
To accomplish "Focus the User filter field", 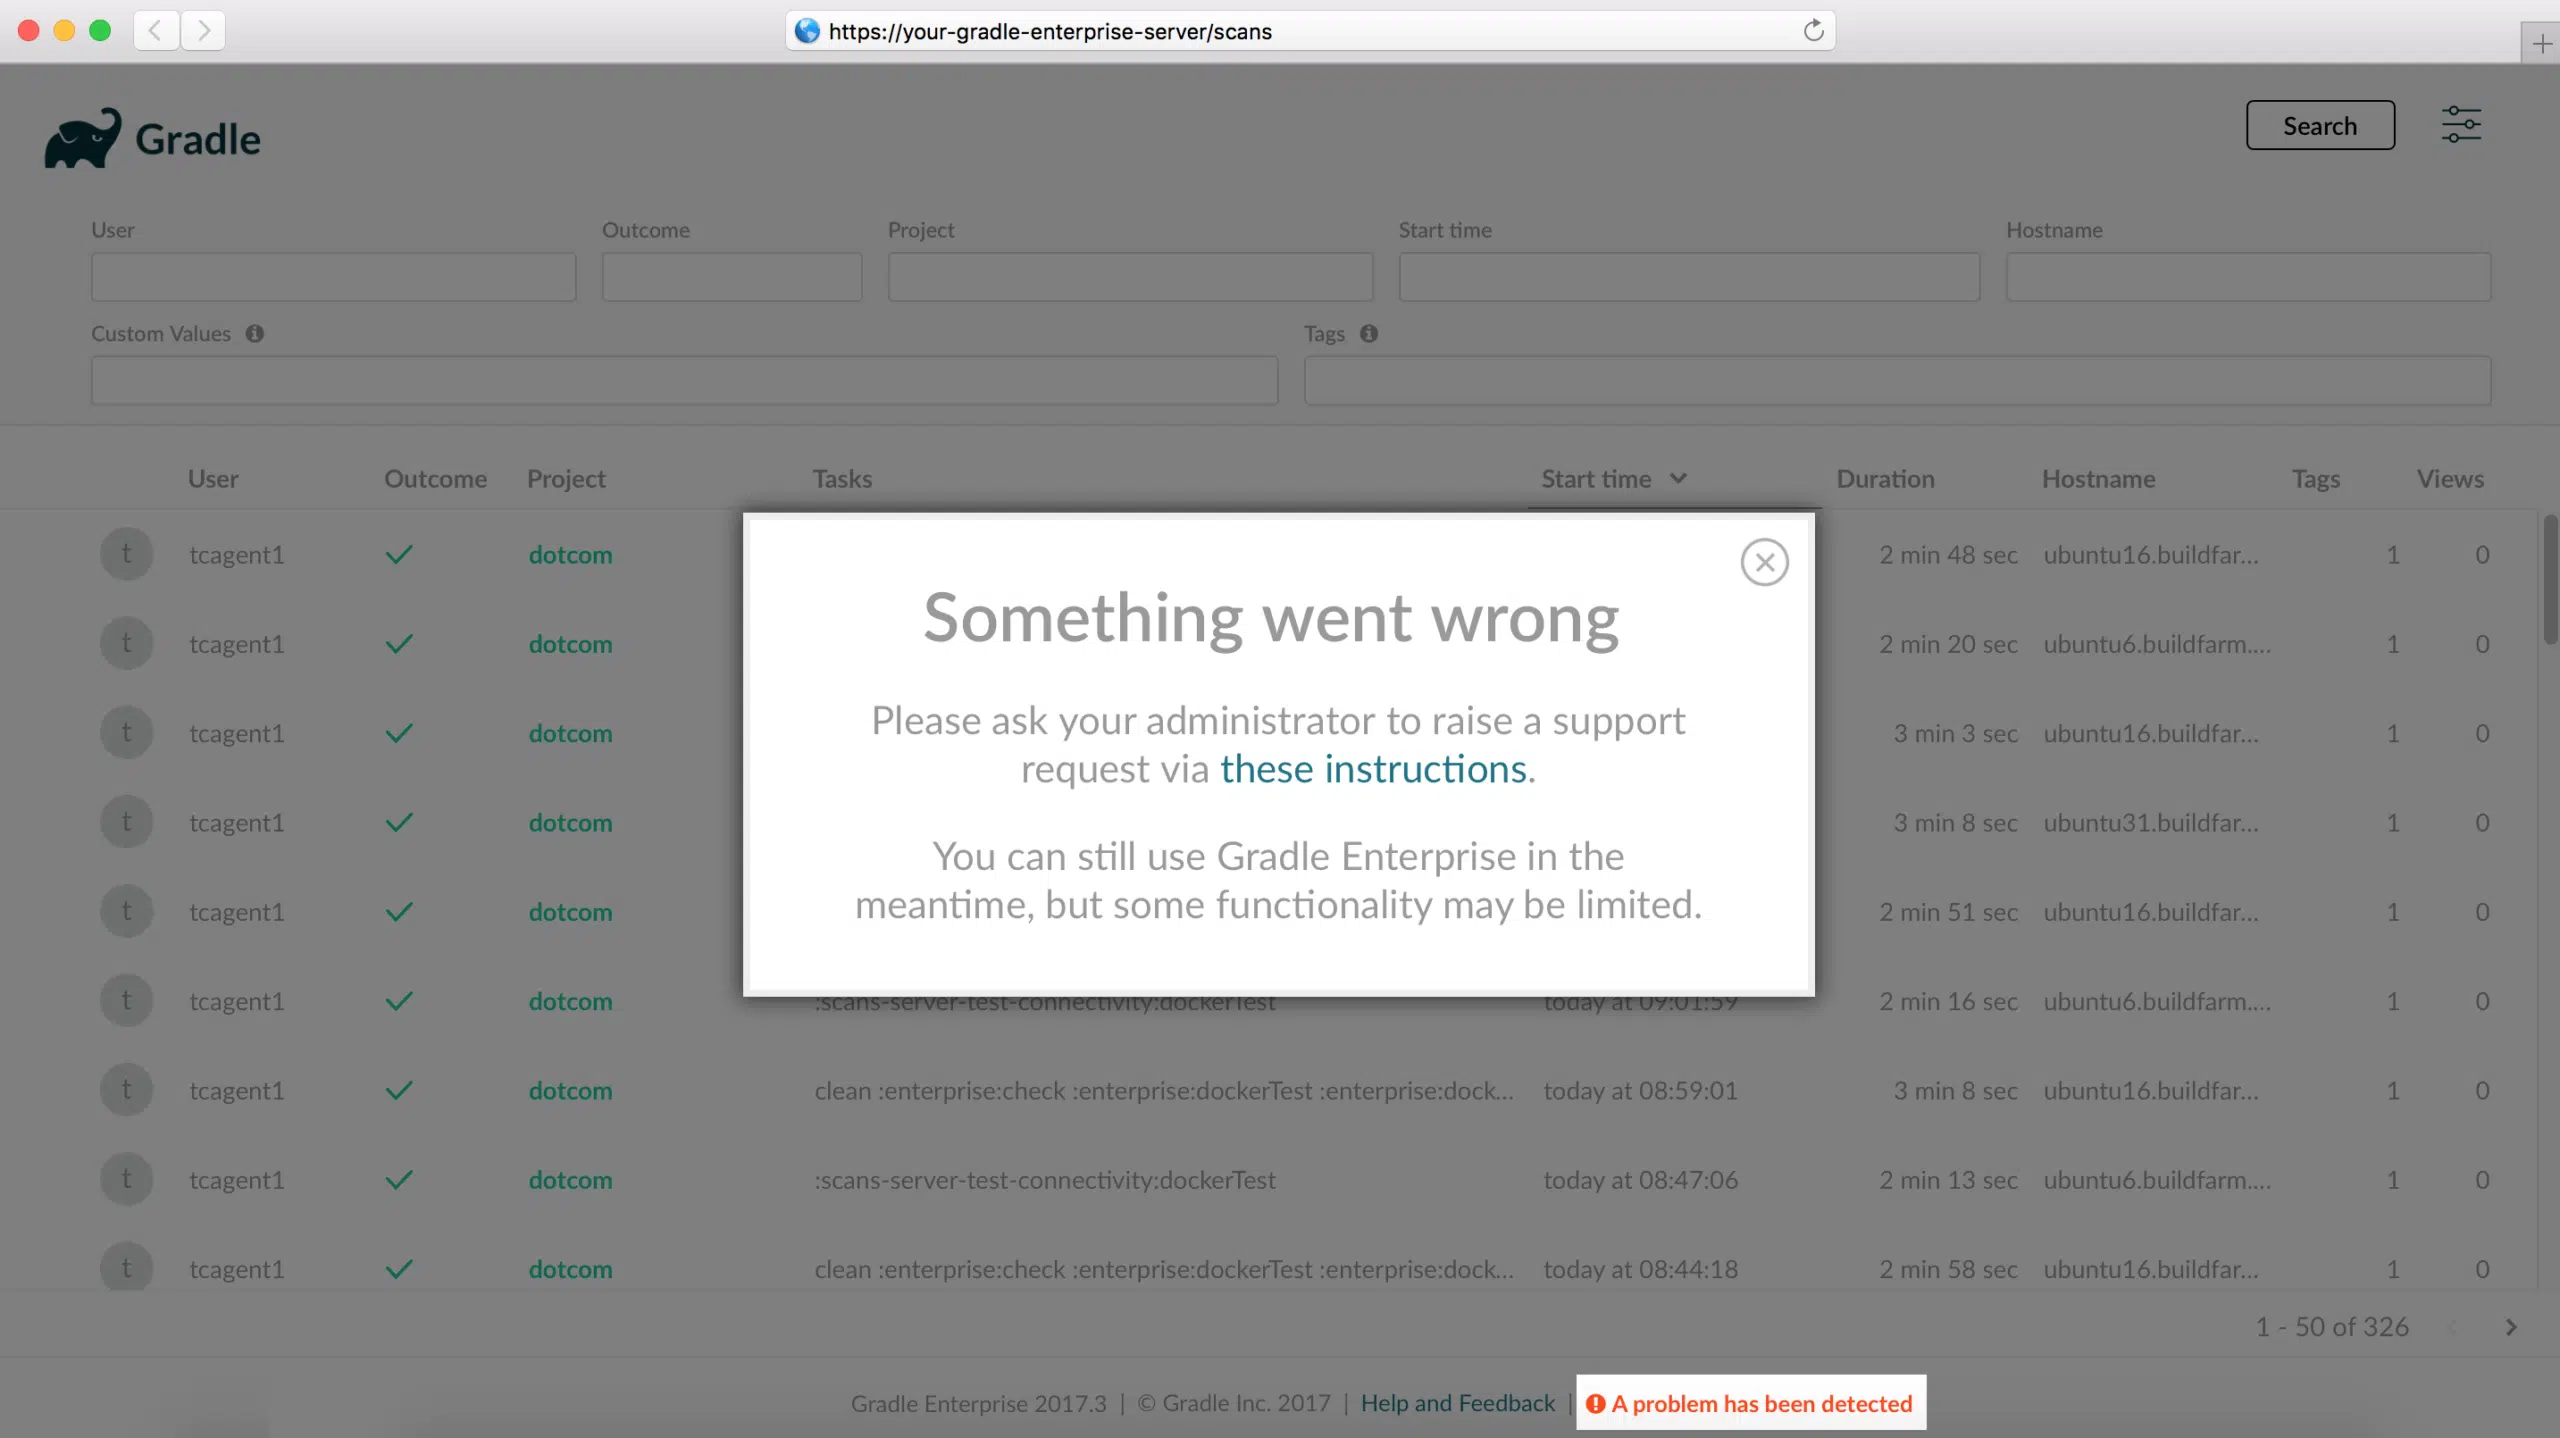I will point(333,277).
